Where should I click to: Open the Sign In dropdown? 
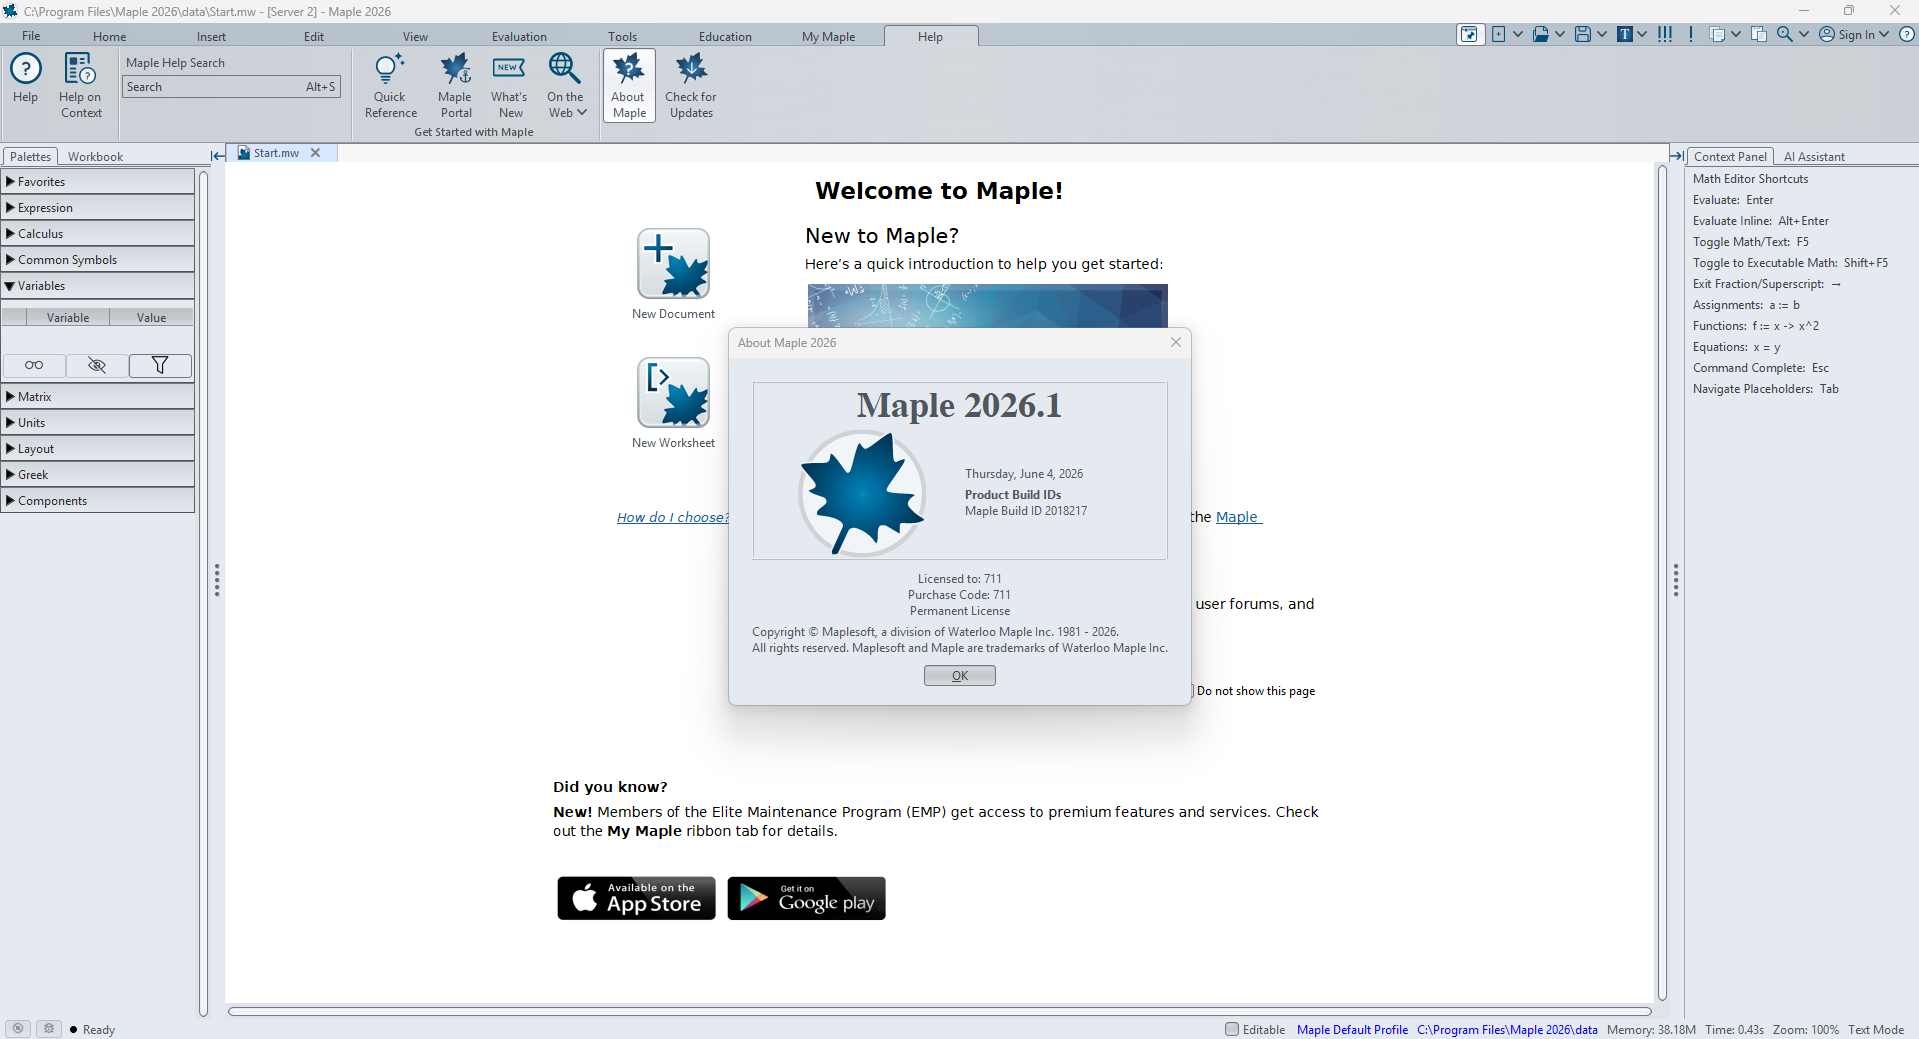point(1855,35)
